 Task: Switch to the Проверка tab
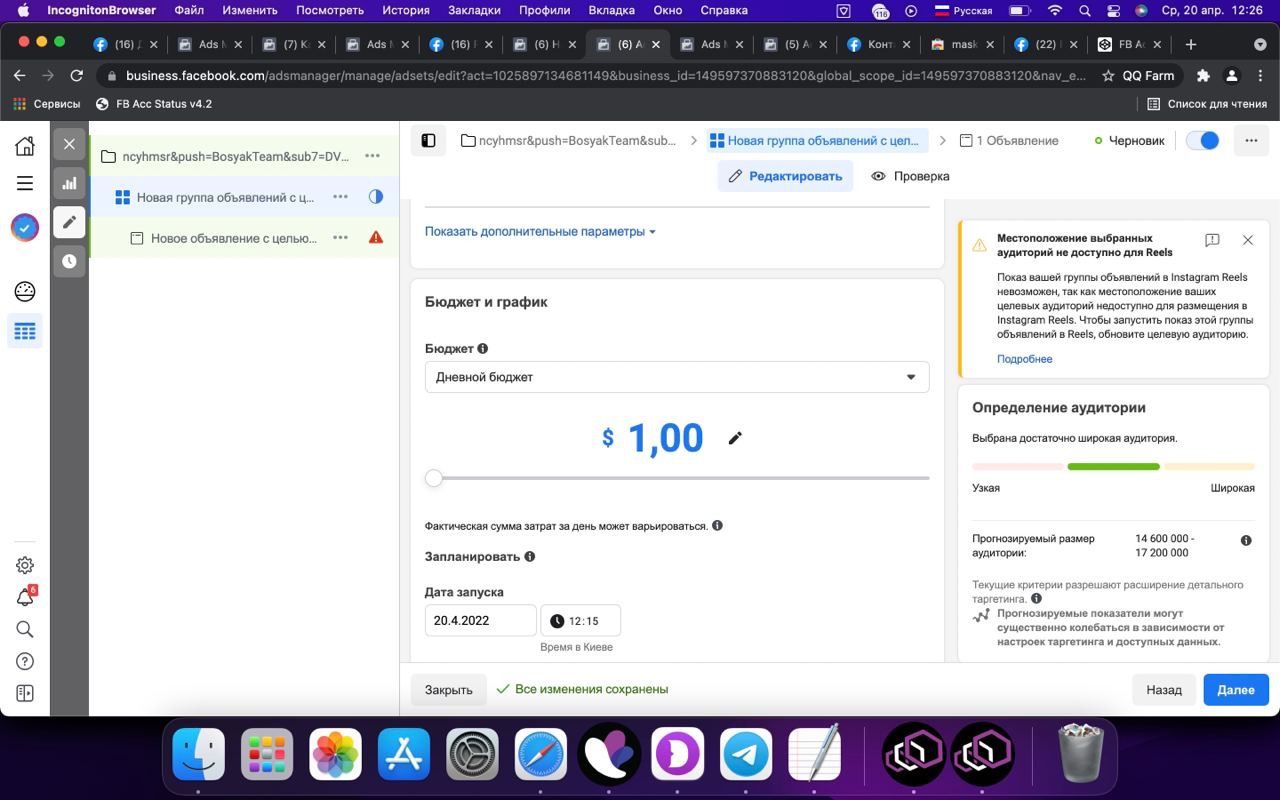click(910, 176)
